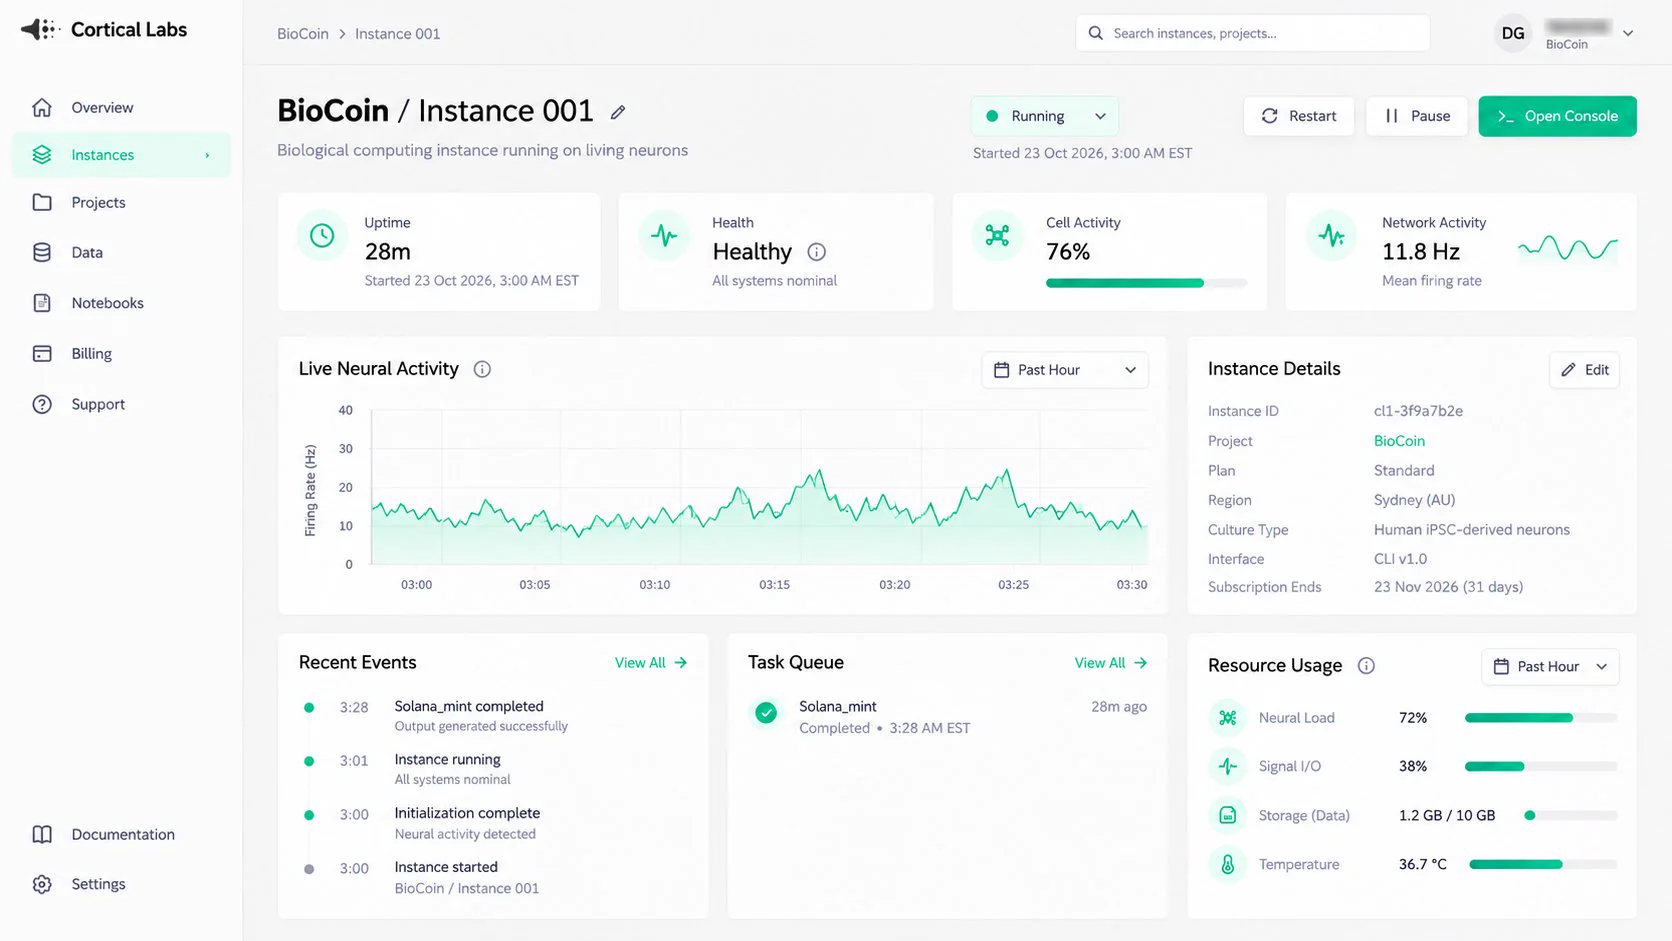Viewport: 1672px width, 941px height.
Task: Click the Restart button
Action: point(1298,116)
